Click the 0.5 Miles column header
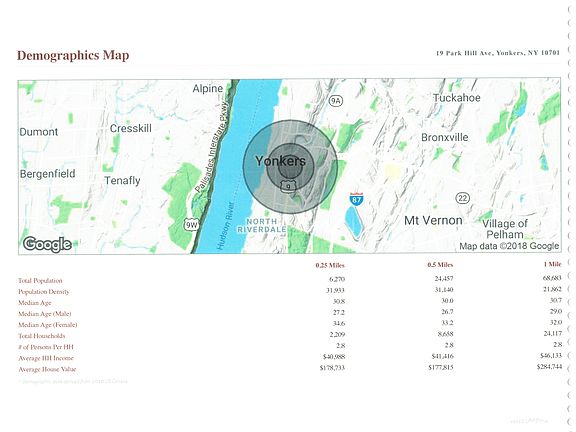 coord(440,265)
